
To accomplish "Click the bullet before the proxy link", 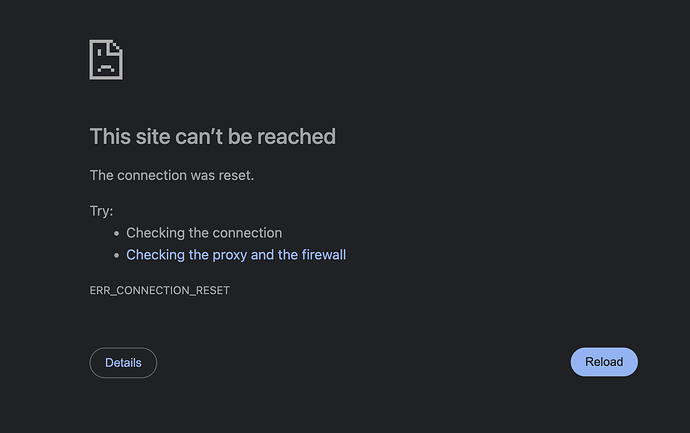I will pyautogui.click(x=115, y=255).
